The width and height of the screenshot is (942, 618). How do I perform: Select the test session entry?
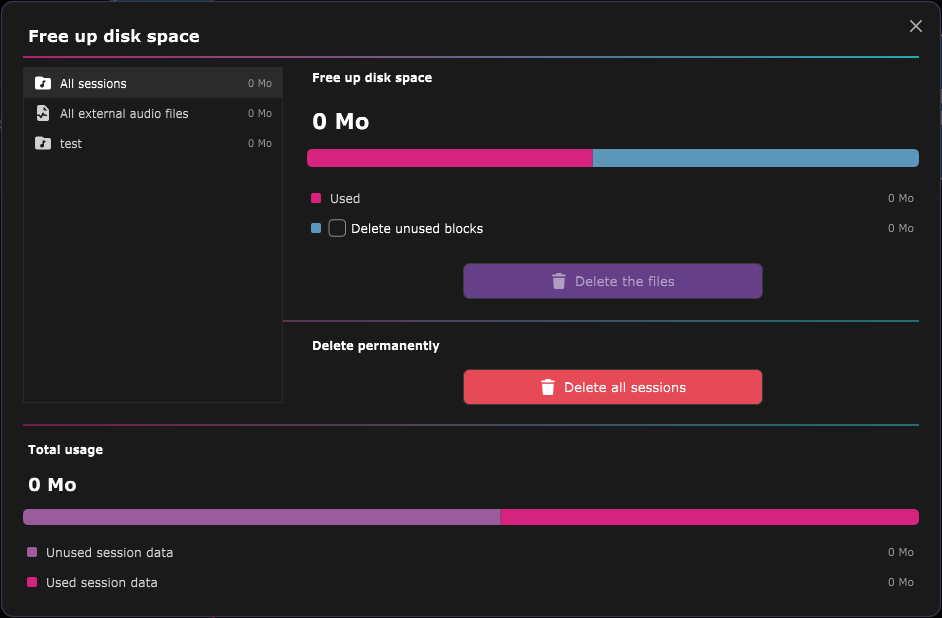153,143
